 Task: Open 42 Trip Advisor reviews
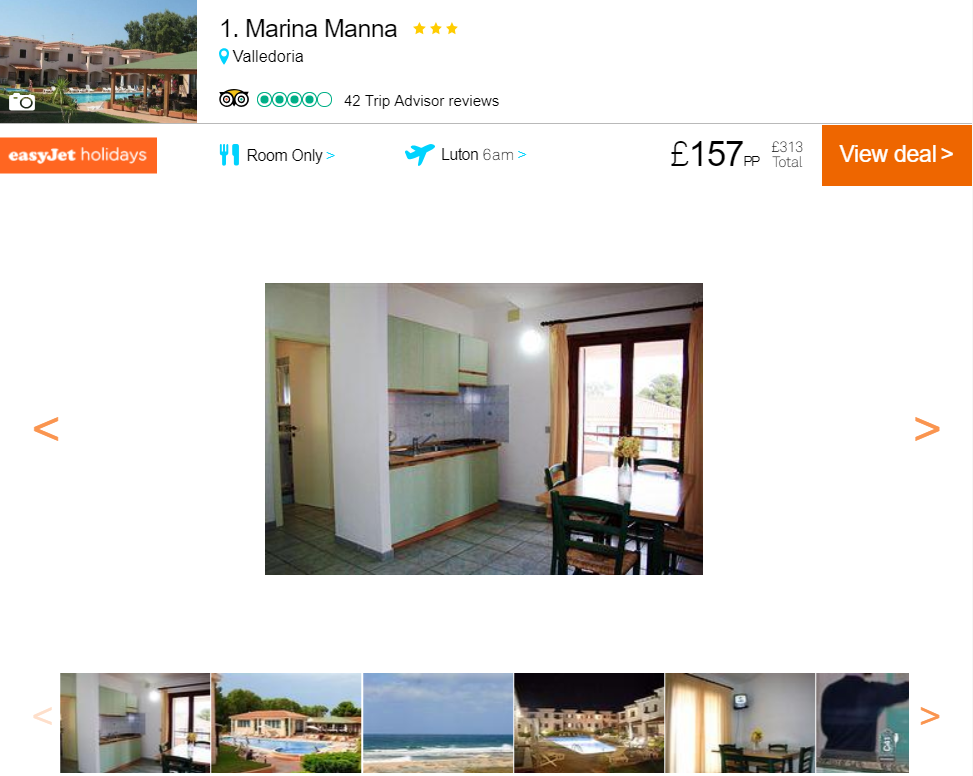[x=421, y=100]
